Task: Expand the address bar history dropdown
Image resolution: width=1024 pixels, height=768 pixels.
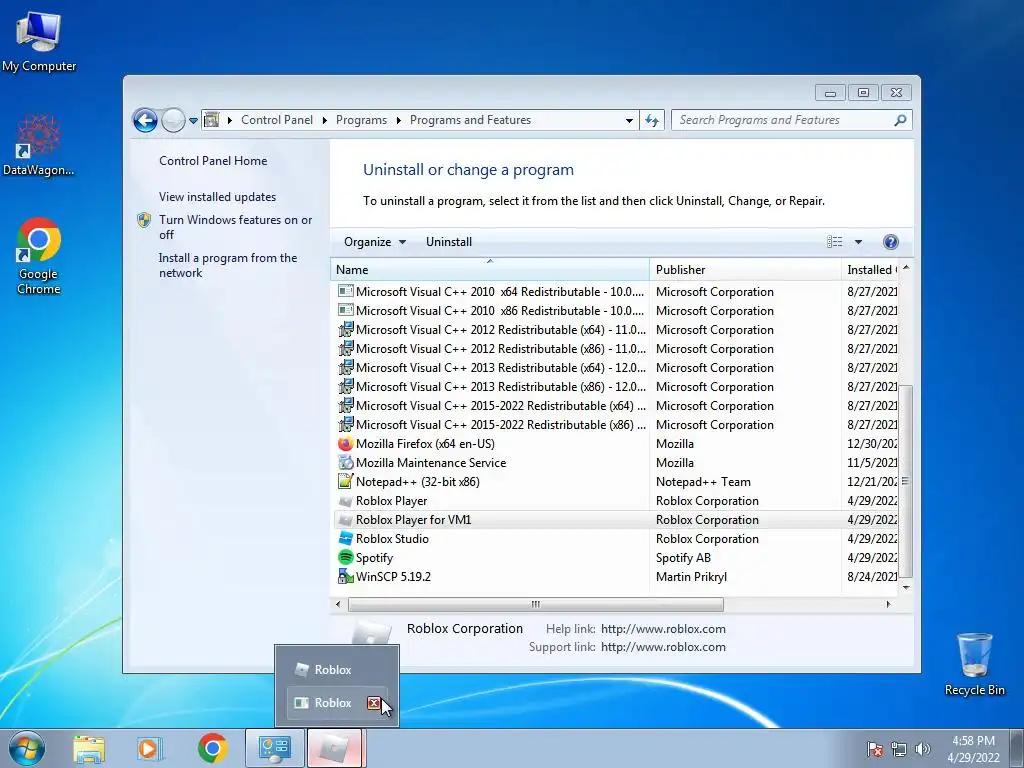Action: [629, 121]
